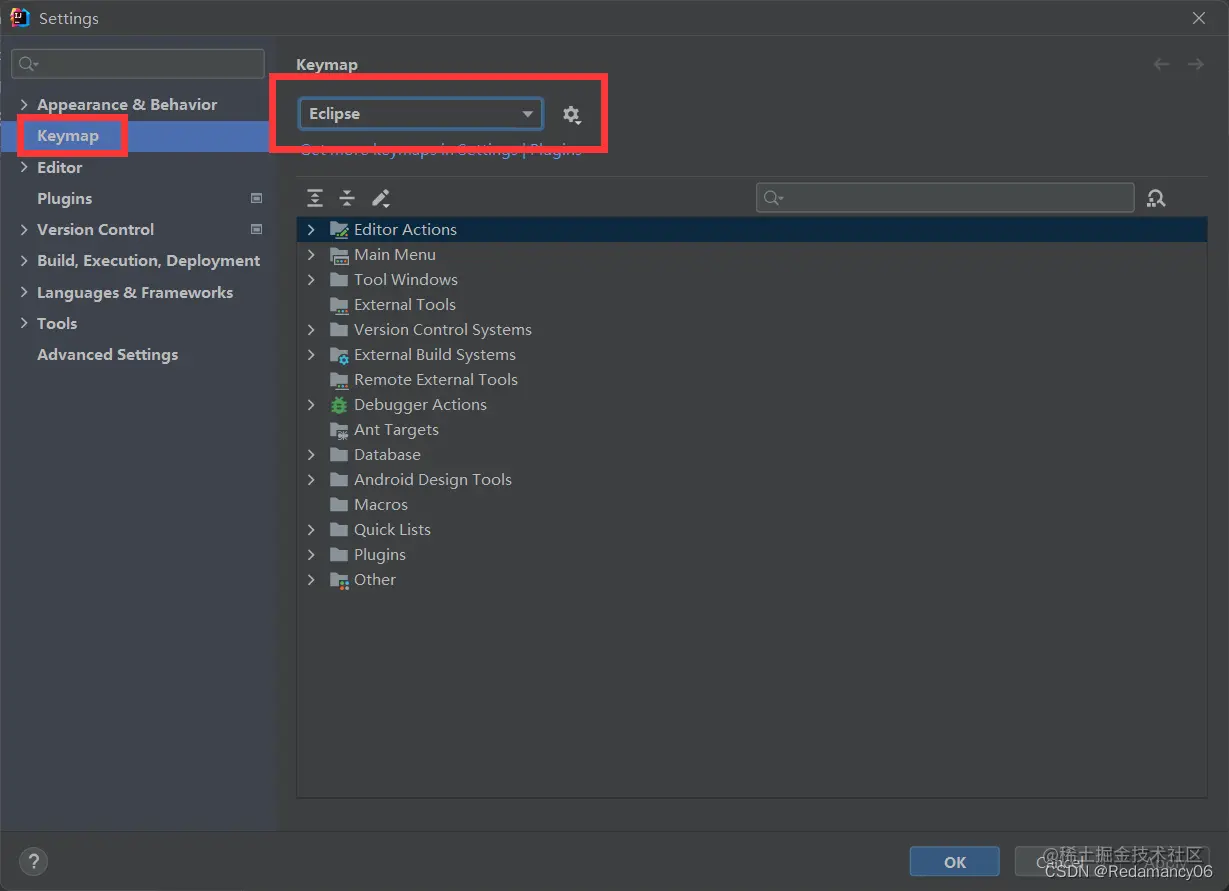This screenshot has height=891, width=1229.
Task: Open the keymap gear options menu
Action: tap(571, 114)
